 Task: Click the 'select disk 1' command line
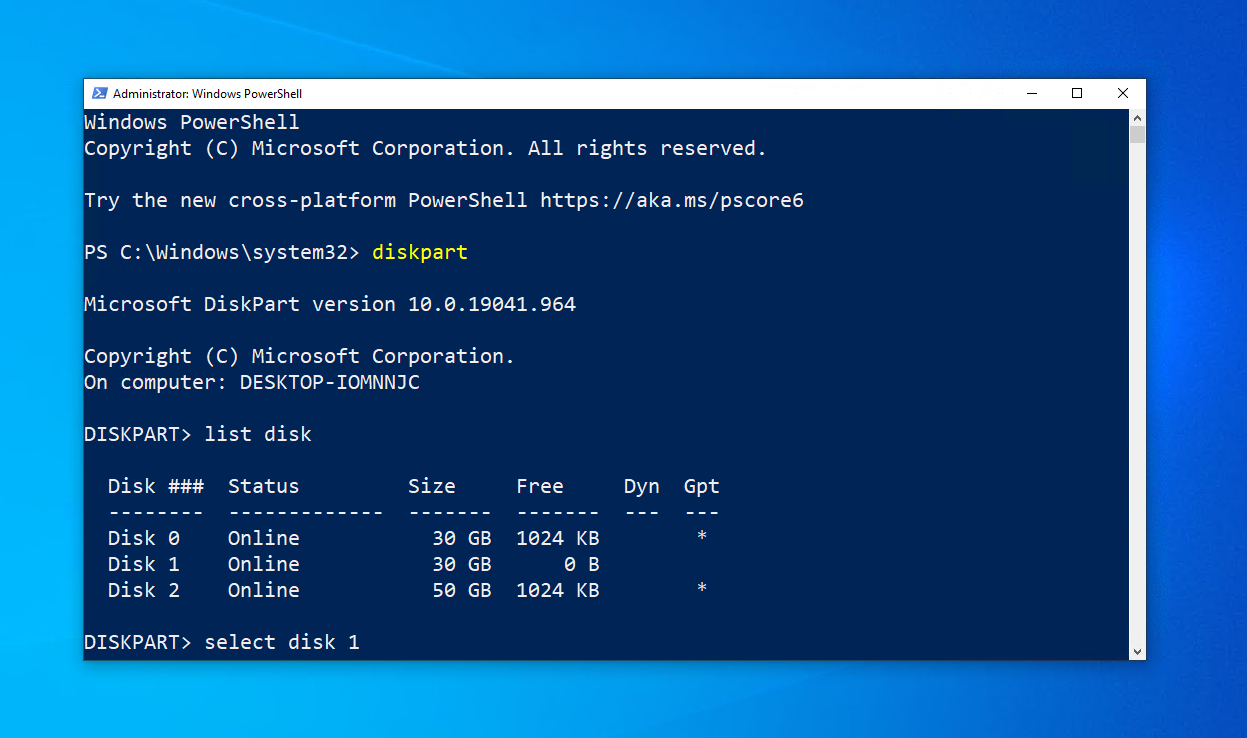pos(281,642)
